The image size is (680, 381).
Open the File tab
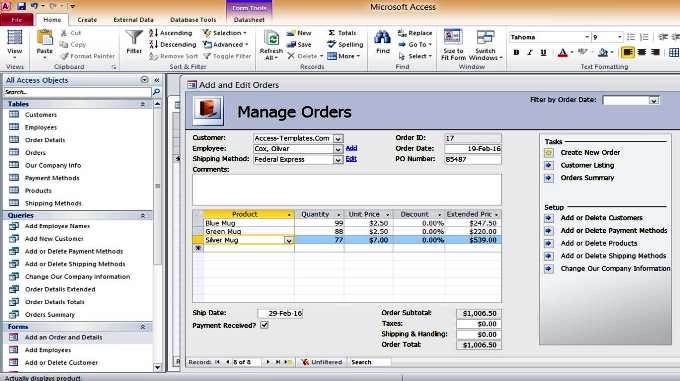[16, 20]
